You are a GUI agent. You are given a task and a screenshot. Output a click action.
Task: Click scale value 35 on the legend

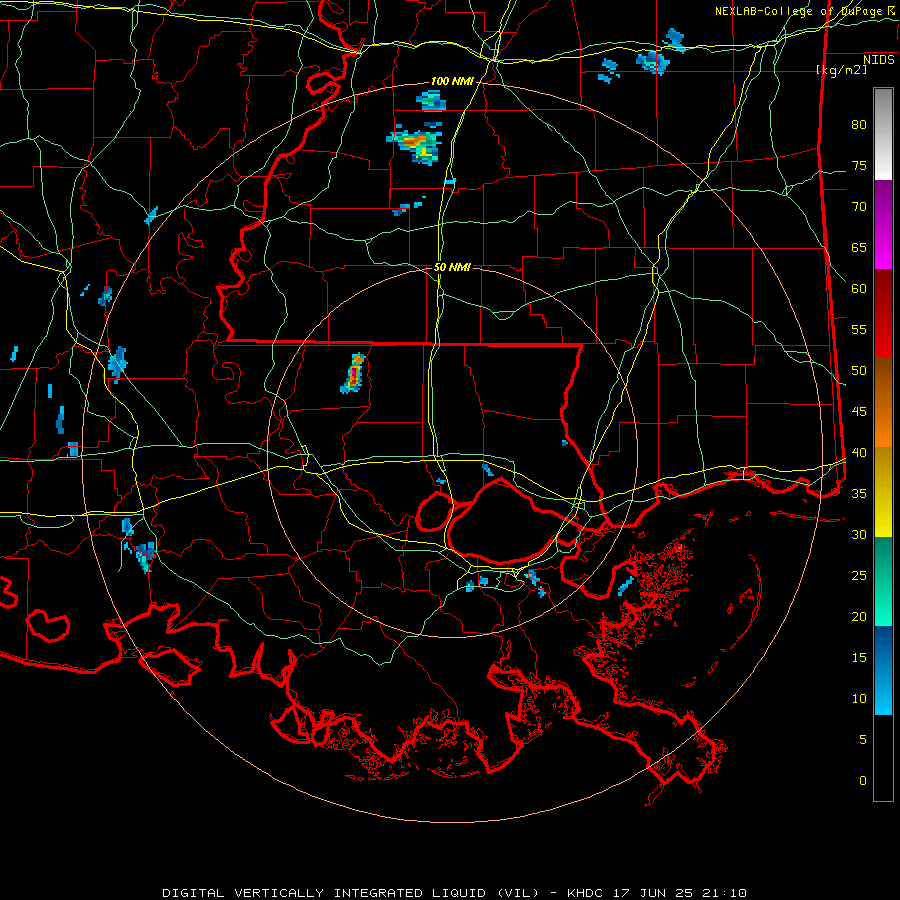point(859,494)
